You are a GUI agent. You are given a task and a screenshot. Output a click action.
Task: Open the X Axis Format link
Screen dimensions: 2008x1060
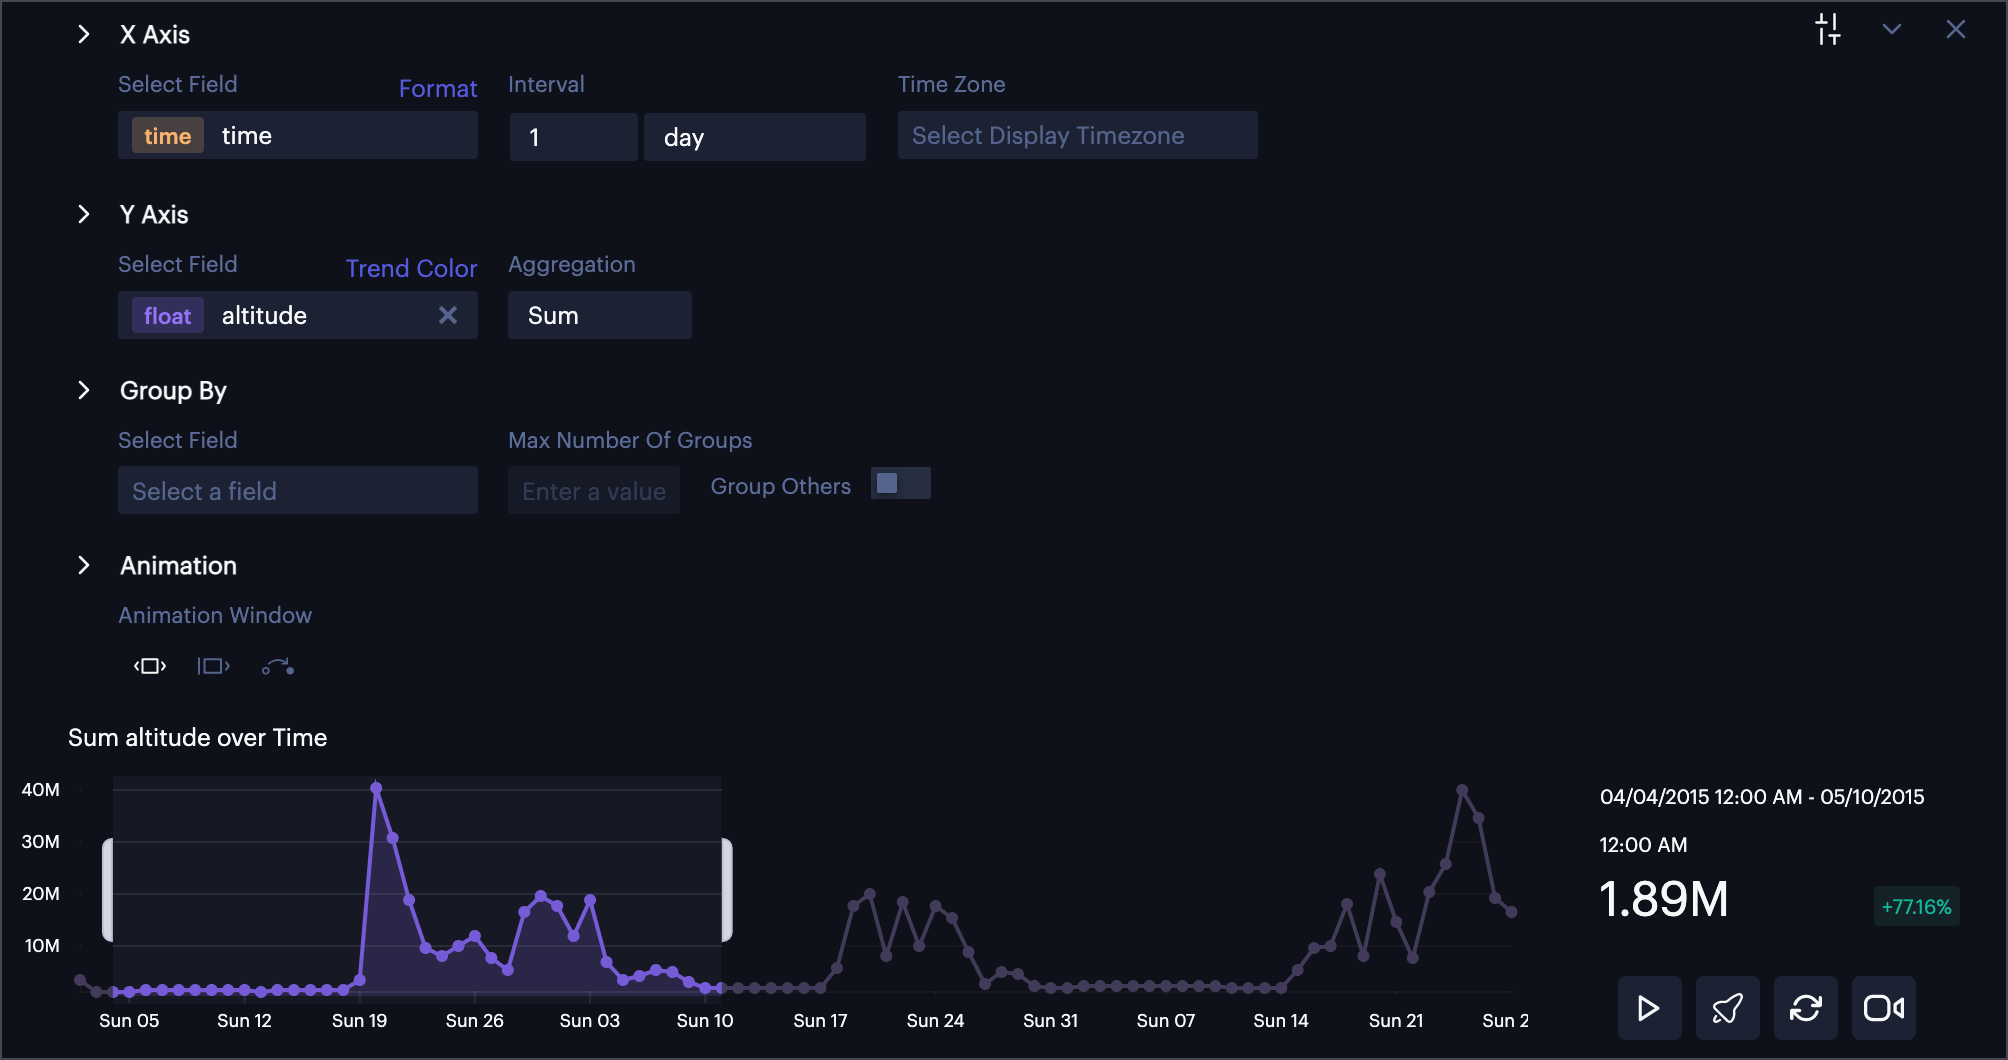tap(438, 88)
